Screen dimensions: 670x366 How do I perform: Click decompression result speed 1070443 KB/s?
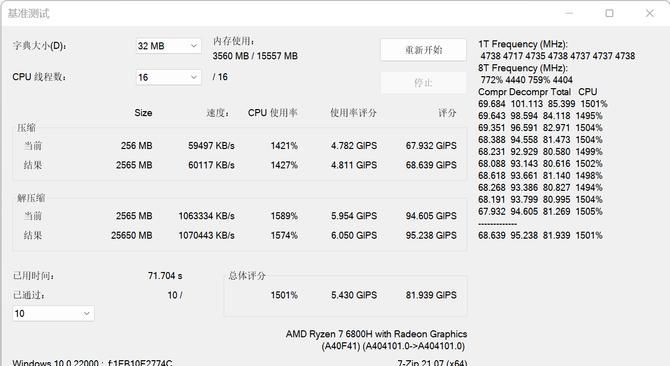(206, 235)
